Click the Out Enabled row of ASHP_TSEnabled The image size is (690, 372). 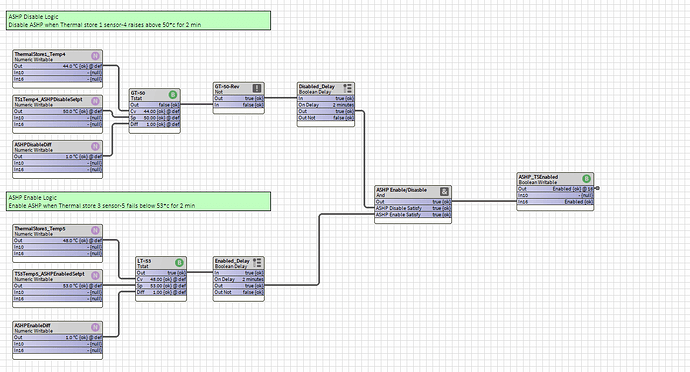click(x=555, y=188)
